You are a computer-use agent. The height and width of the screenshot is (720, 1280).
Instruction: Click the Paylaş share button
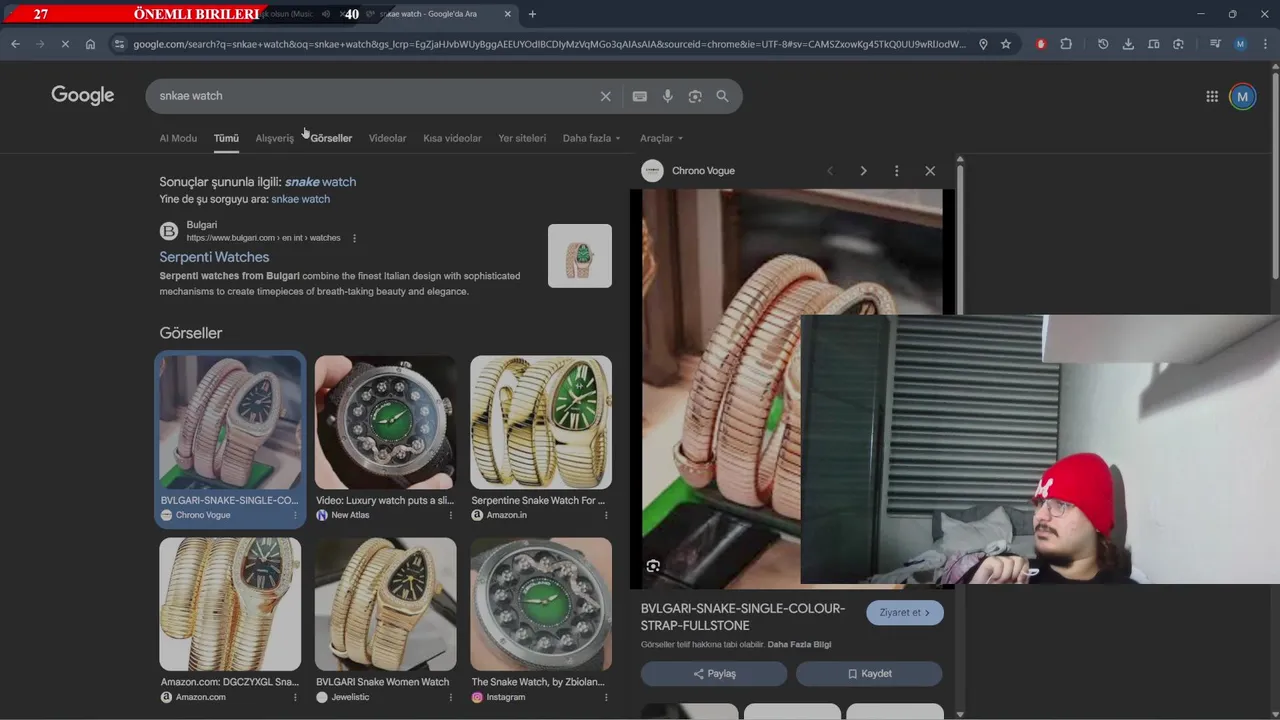tap(714, 674)
